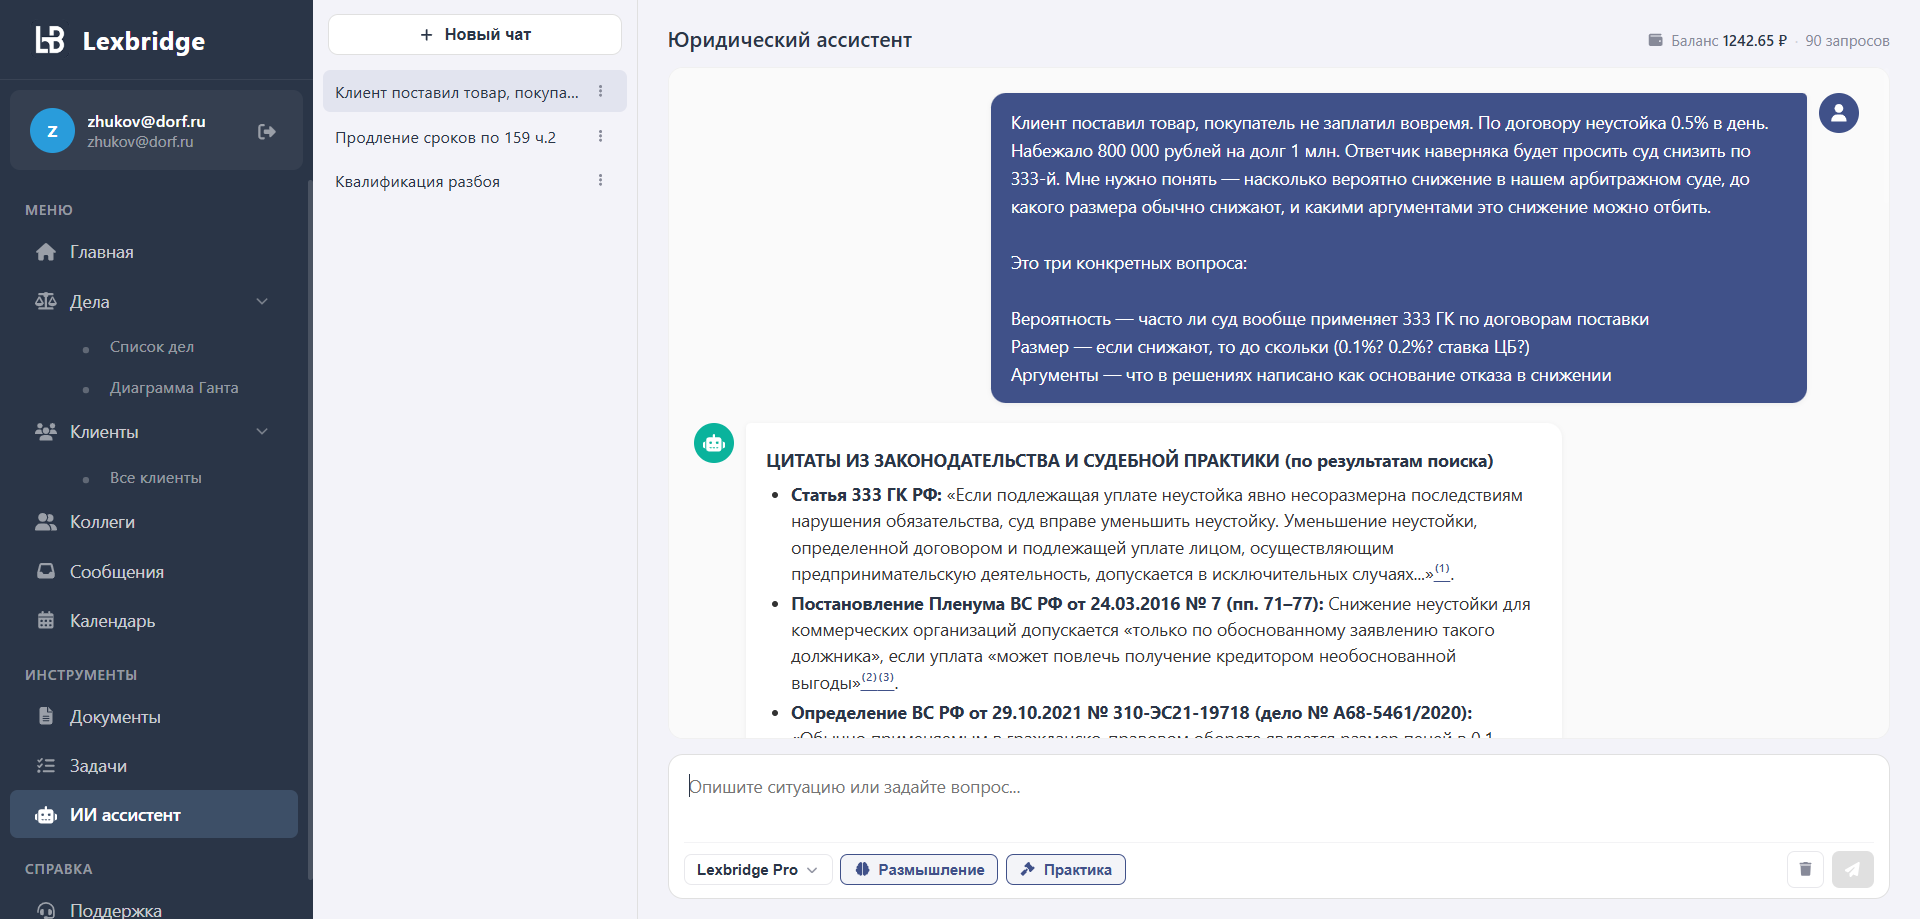Click the headset icon for Поддержка
Image resolution: width=1920 pixels, height=919 pixels.
46,910
